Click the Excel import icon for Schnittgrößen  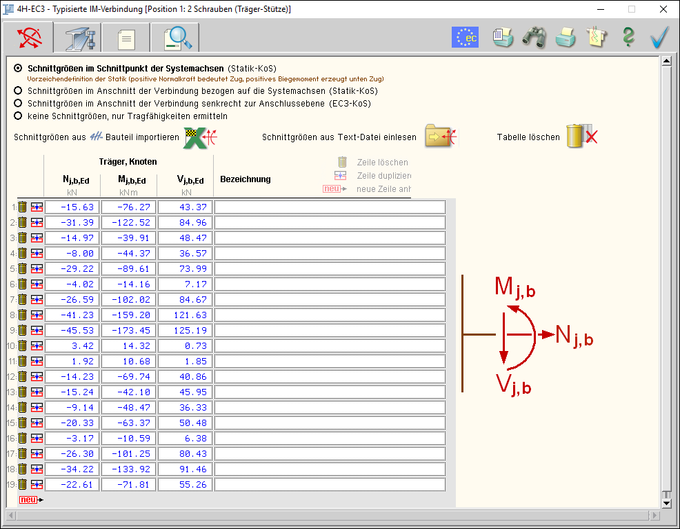click(x=203, y=137)
